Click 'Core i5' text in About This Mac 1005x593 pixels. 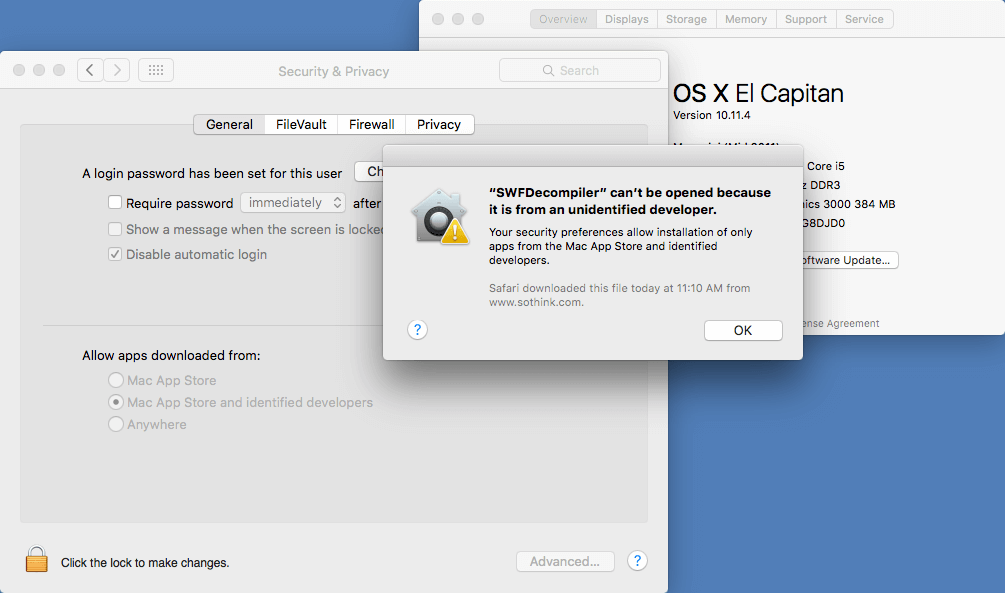826,166
